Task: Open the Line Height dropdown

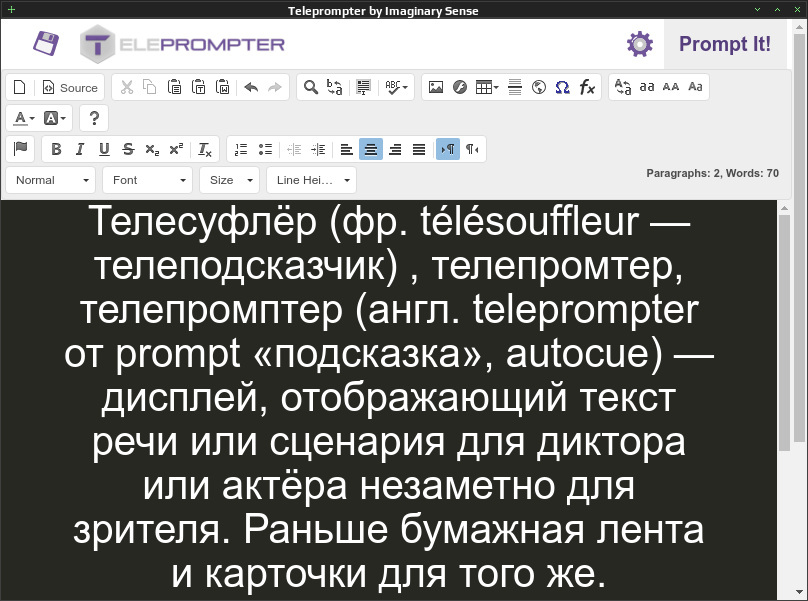Action: 312,180
